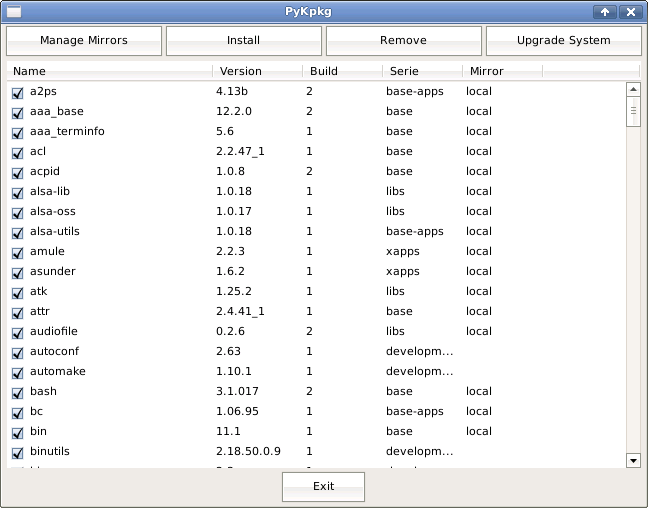Select the atk package name
The image size is (648, 508).
pyautogui.click(x=38, y=291)
